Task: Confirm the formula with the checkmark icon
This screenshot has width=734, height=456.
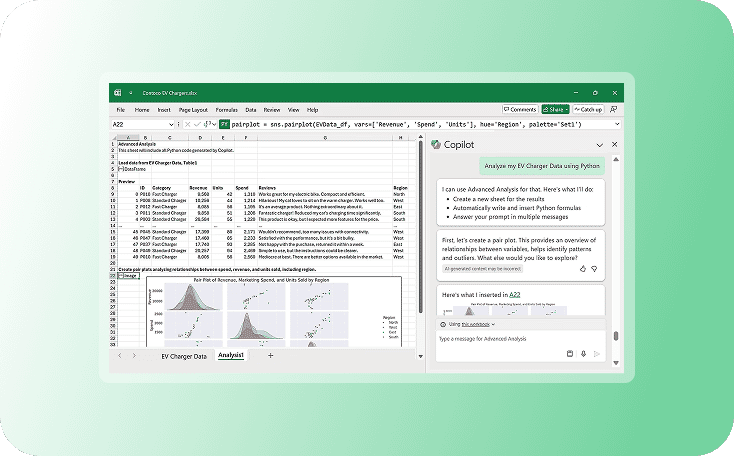Action: 197,124
